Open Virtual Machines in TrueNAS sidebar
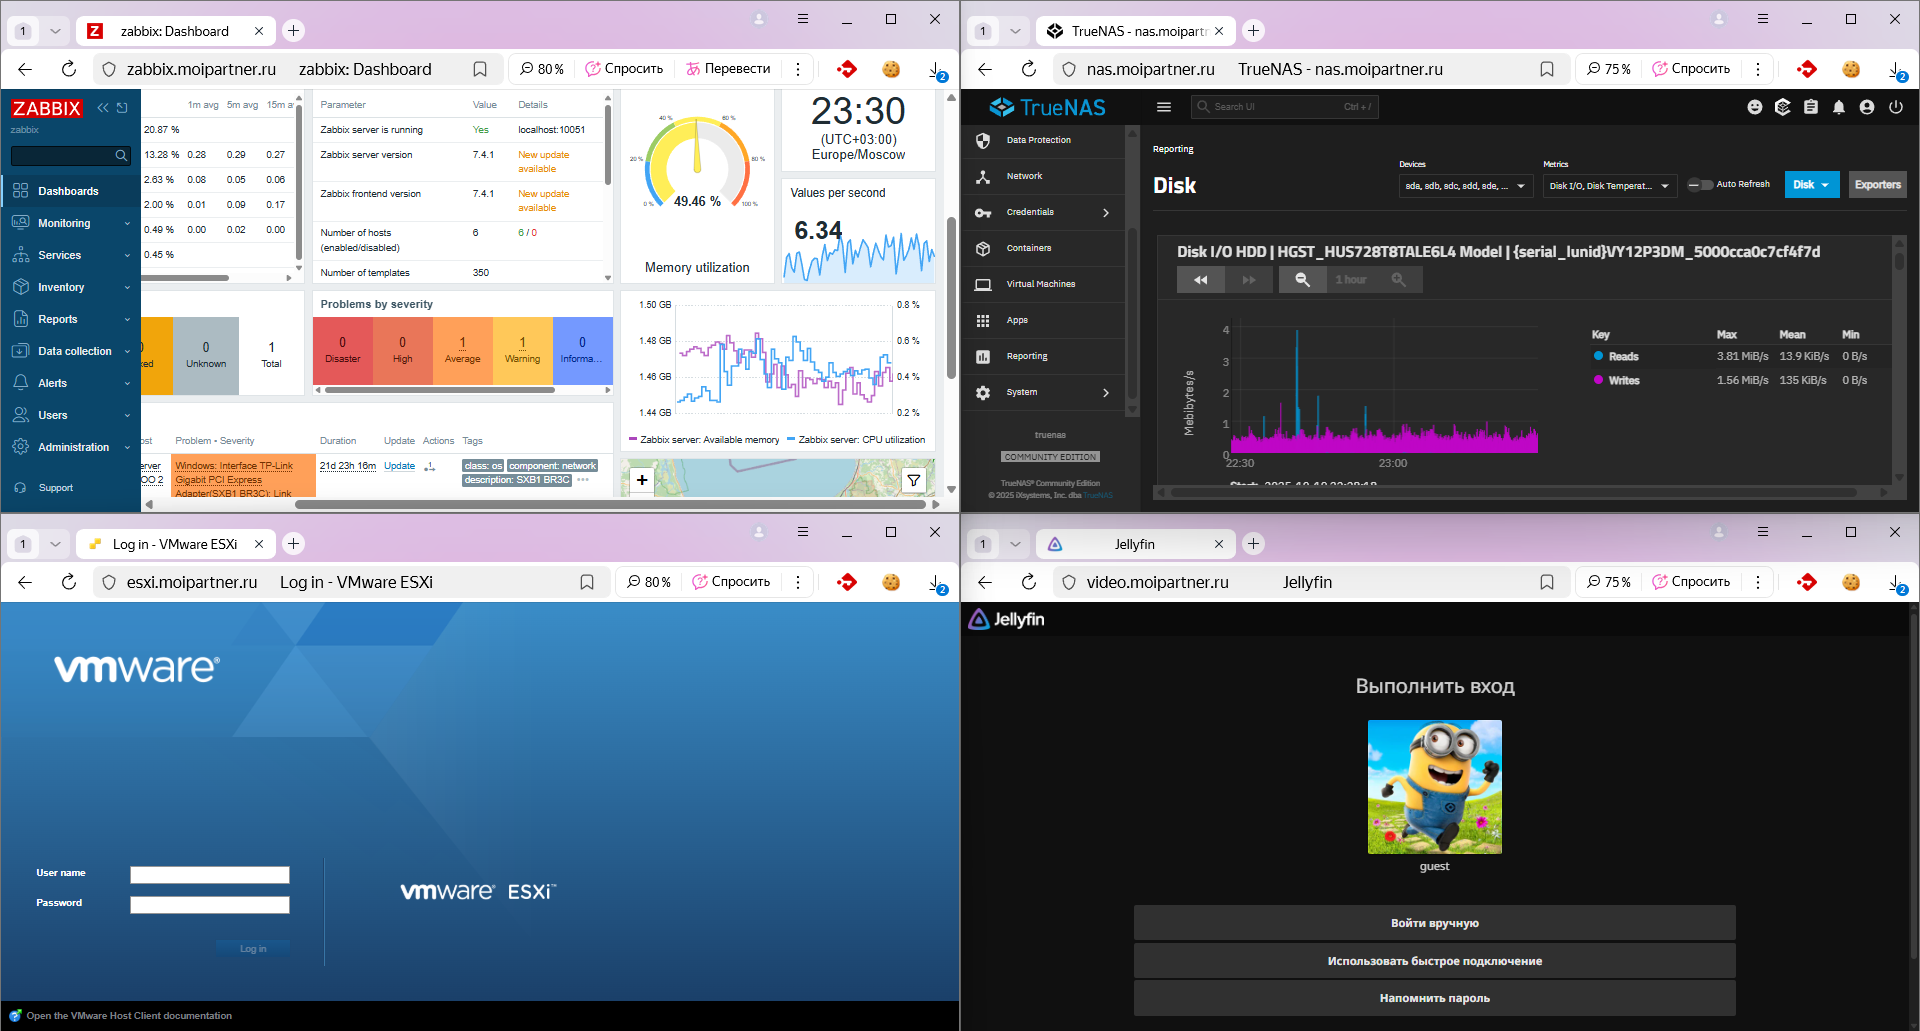Screen dimensions: 1920x1031 [1040, 284]
